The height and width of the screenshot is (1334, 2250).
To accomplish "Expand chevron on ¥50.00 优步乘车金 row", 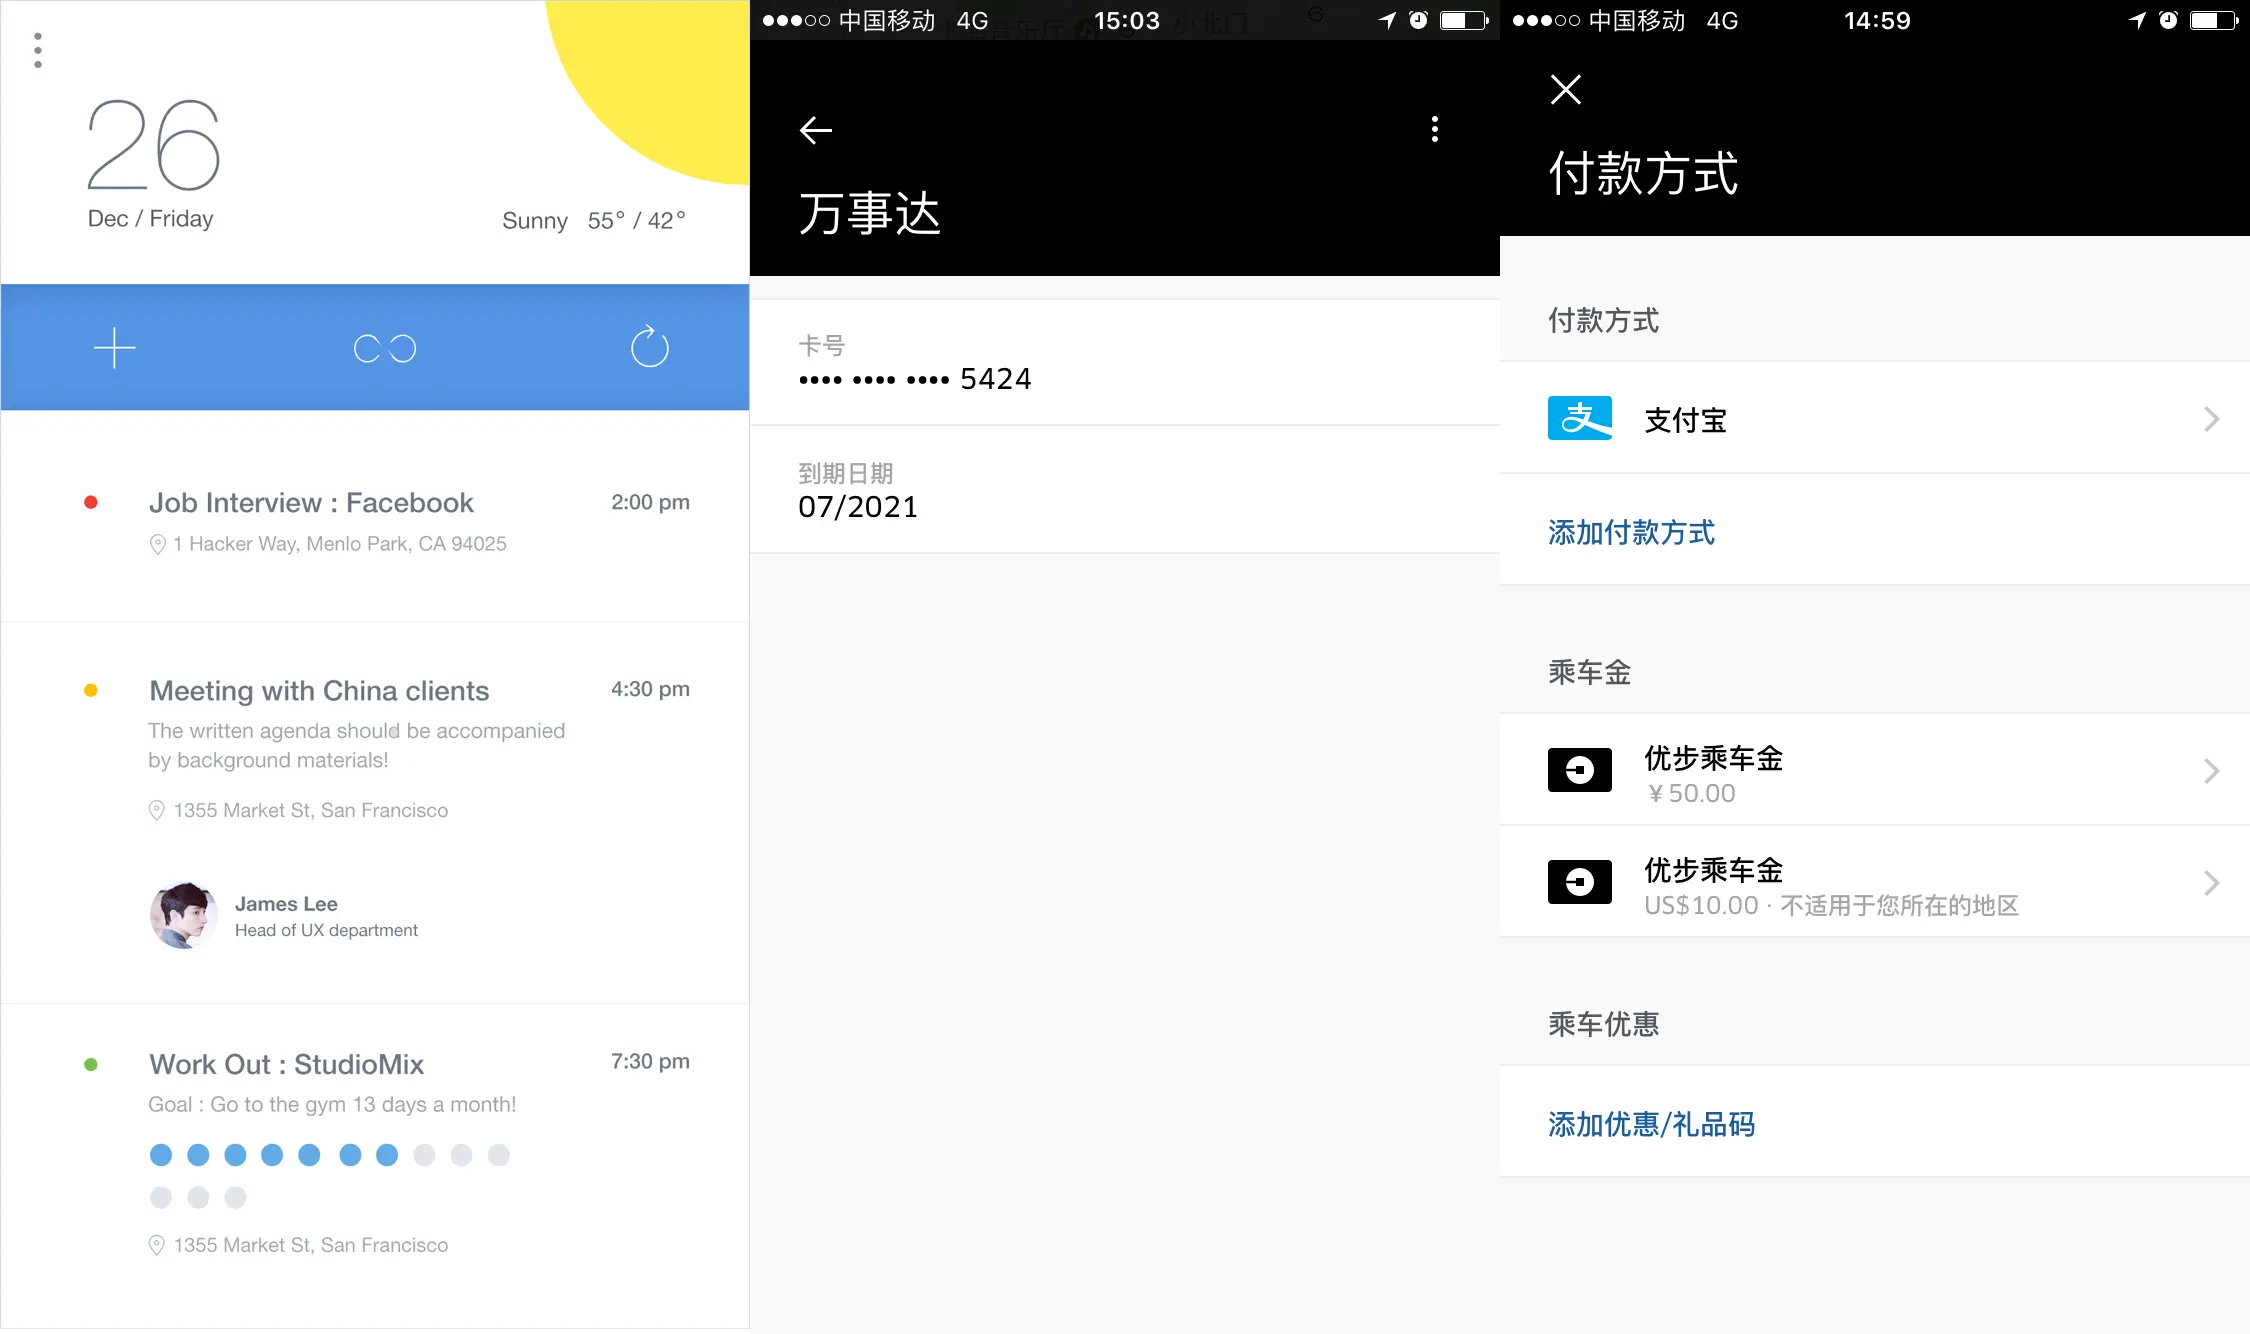I will 2211,771.
